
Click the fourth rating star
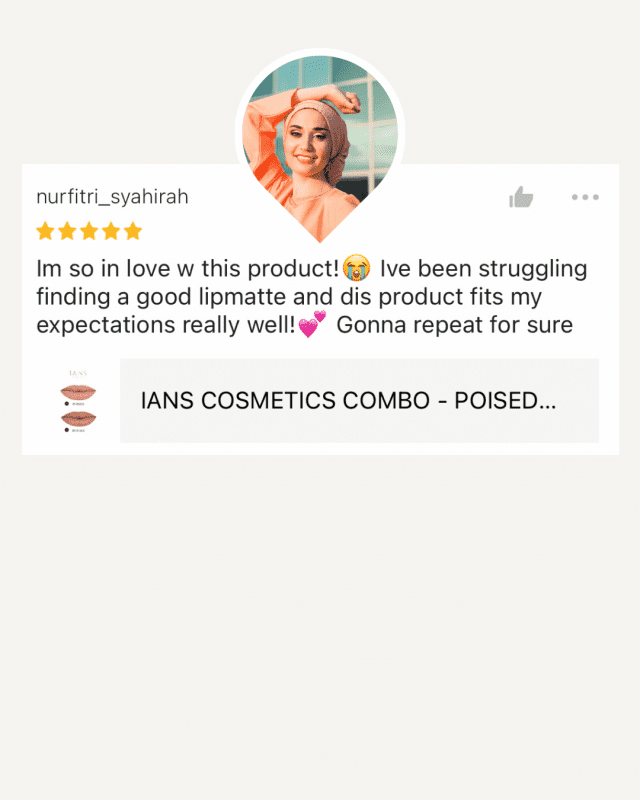click(111, 231)
